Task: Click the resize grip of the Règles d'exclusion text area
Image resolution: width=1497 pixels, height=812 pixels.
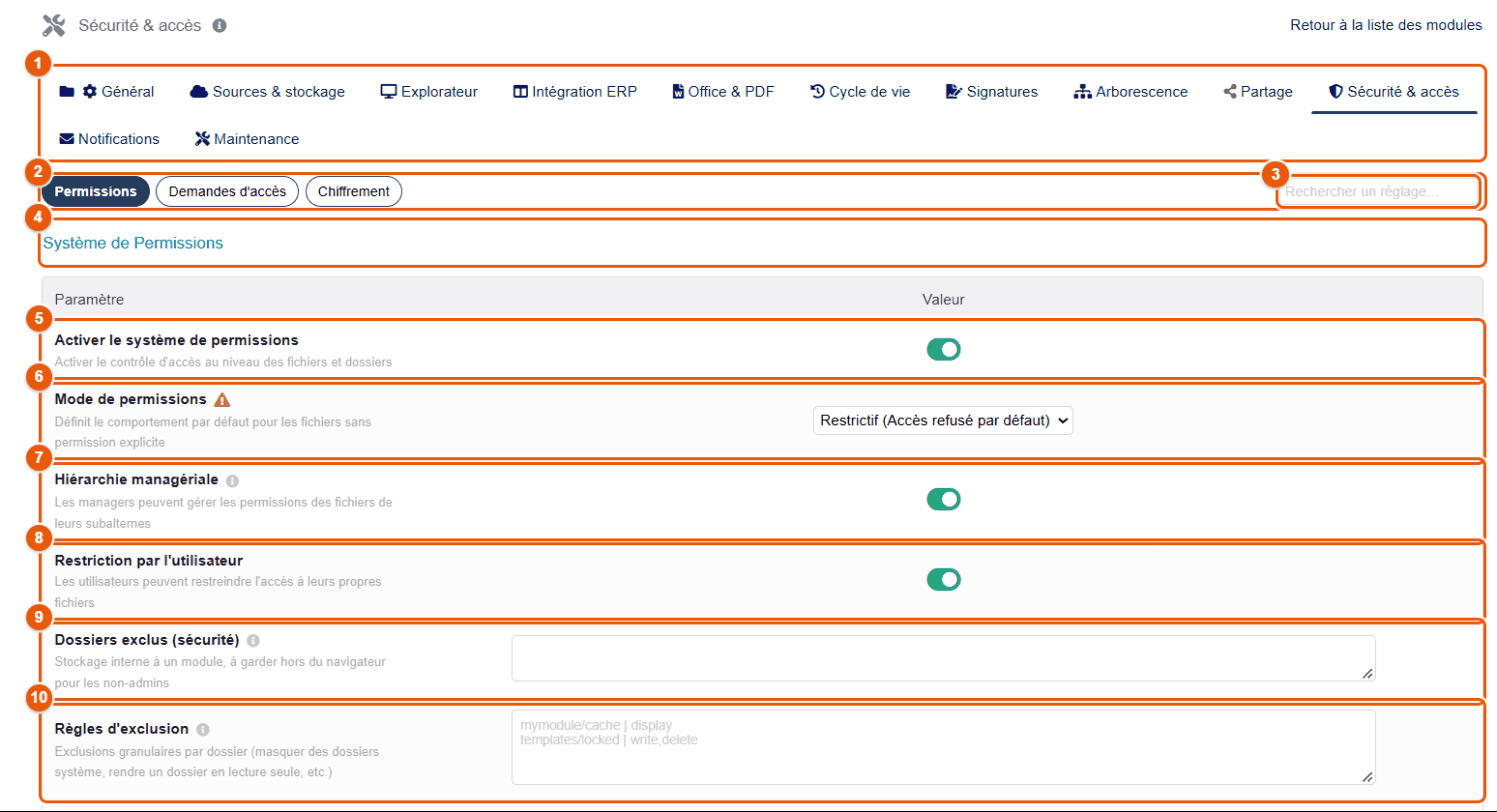Action: pos(1367,776)
